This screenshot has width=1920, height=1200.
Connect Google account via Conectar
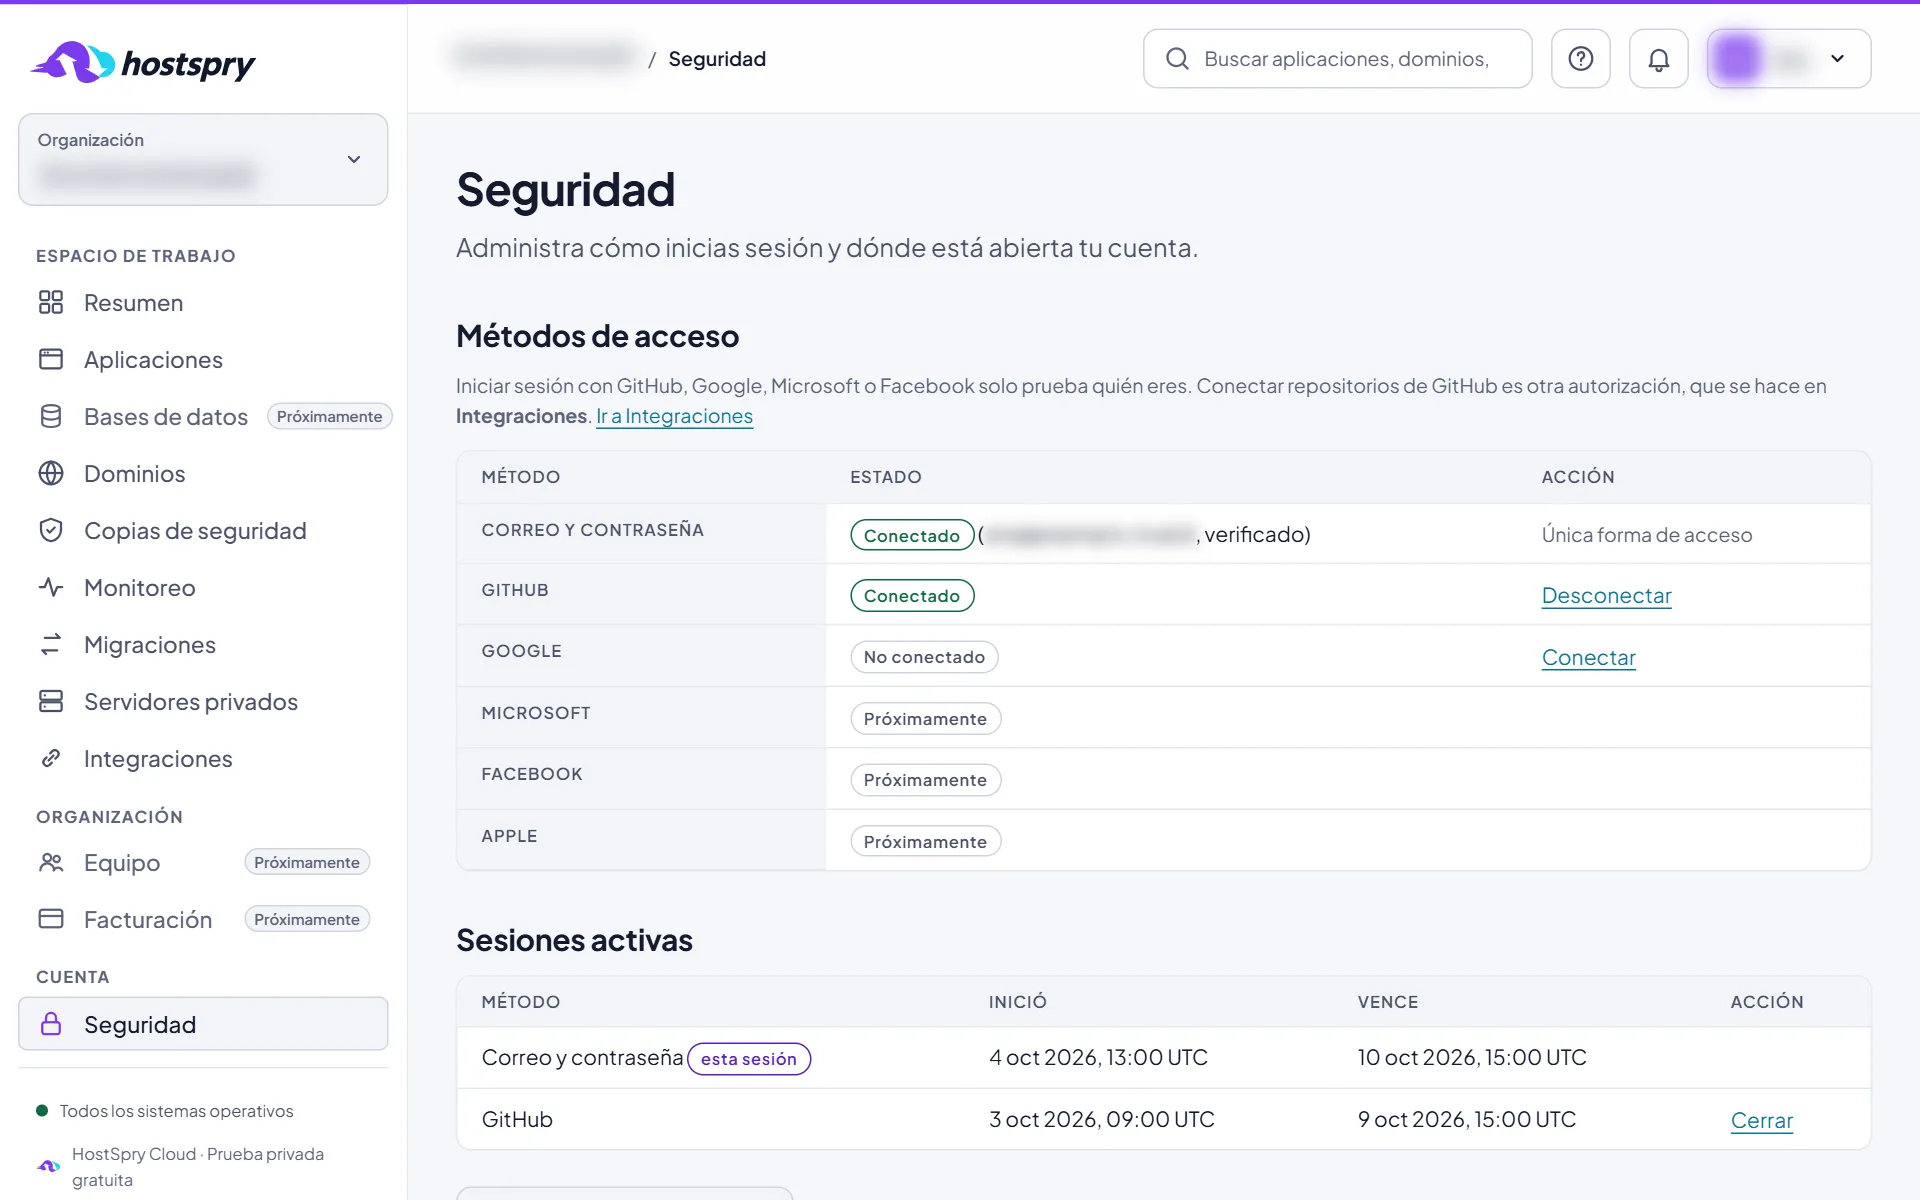[x=1588, y=657]
